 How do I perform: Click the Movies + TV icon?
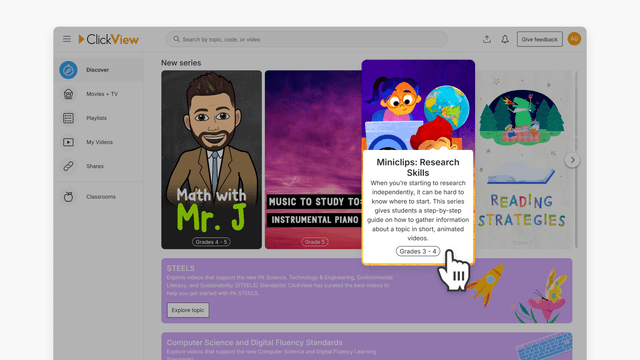[x=68, y=94]
